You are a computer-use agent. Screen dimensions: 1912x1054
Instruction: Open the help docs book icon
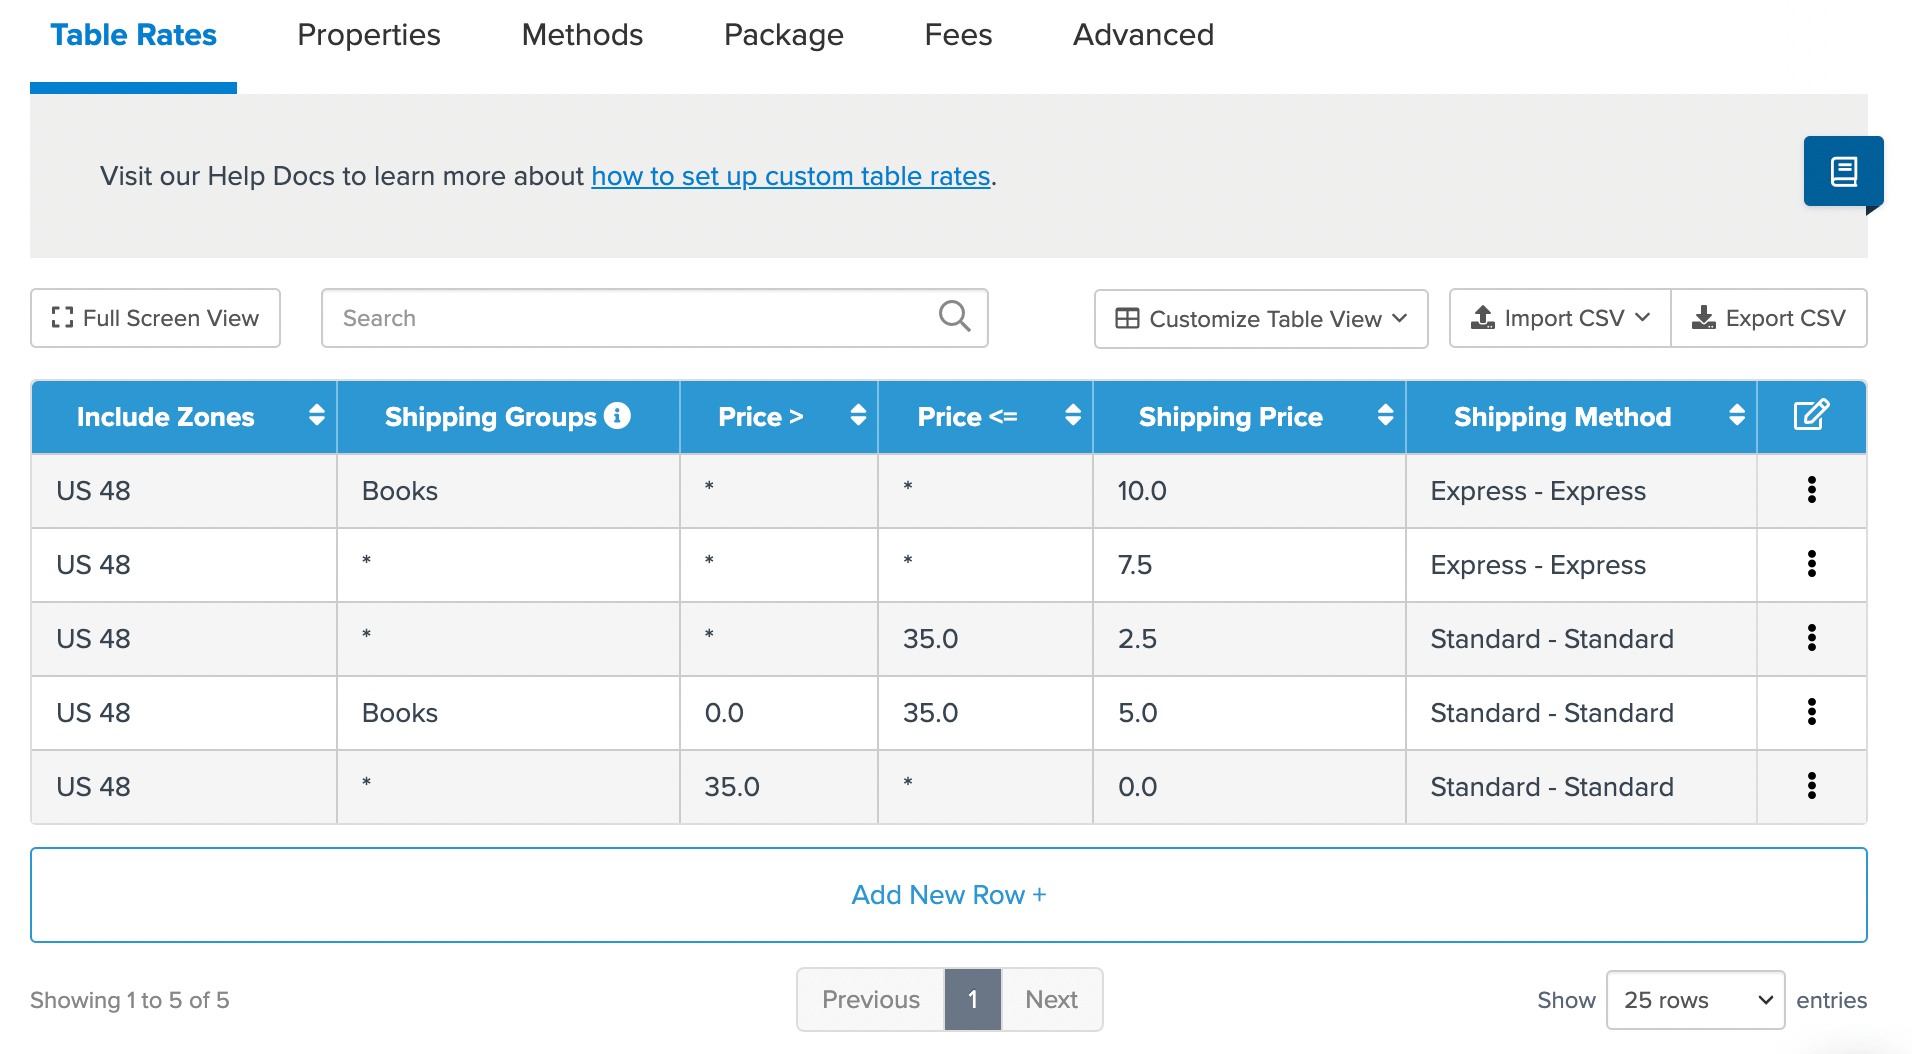click(1843, 172)
